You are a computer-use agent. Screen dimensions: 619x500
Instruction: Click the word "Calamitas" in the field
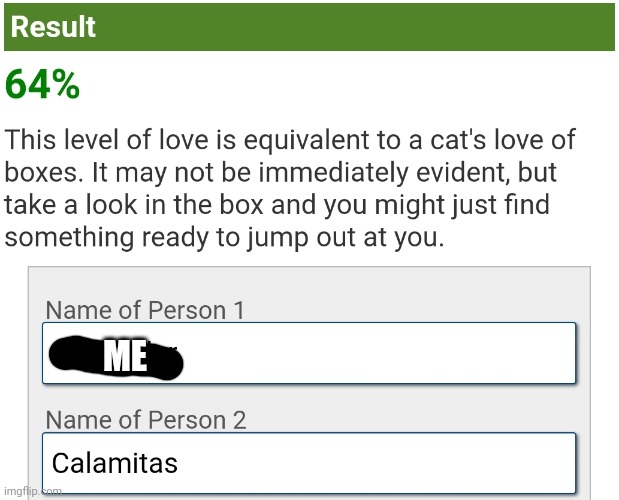pos(114,463)
